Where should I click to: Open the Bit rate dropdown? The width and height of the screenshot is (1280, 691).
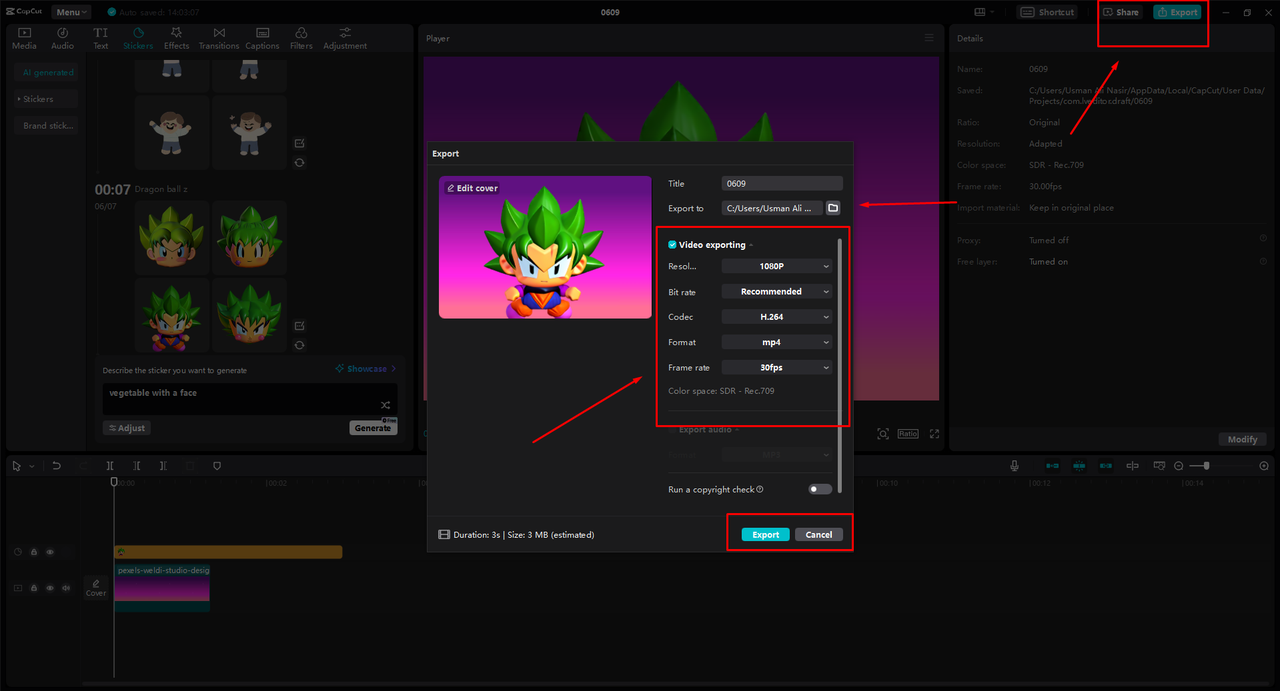tap(776, 292)
